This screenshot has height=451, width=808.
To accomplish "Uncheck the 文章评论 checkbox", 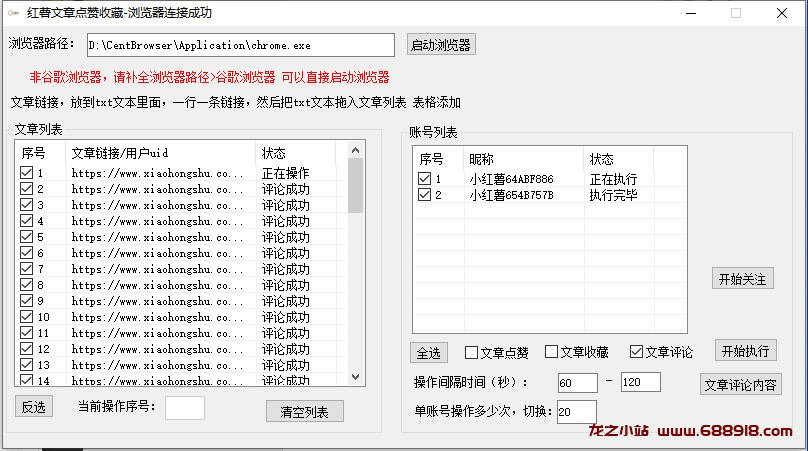I will tap(636, 352).
